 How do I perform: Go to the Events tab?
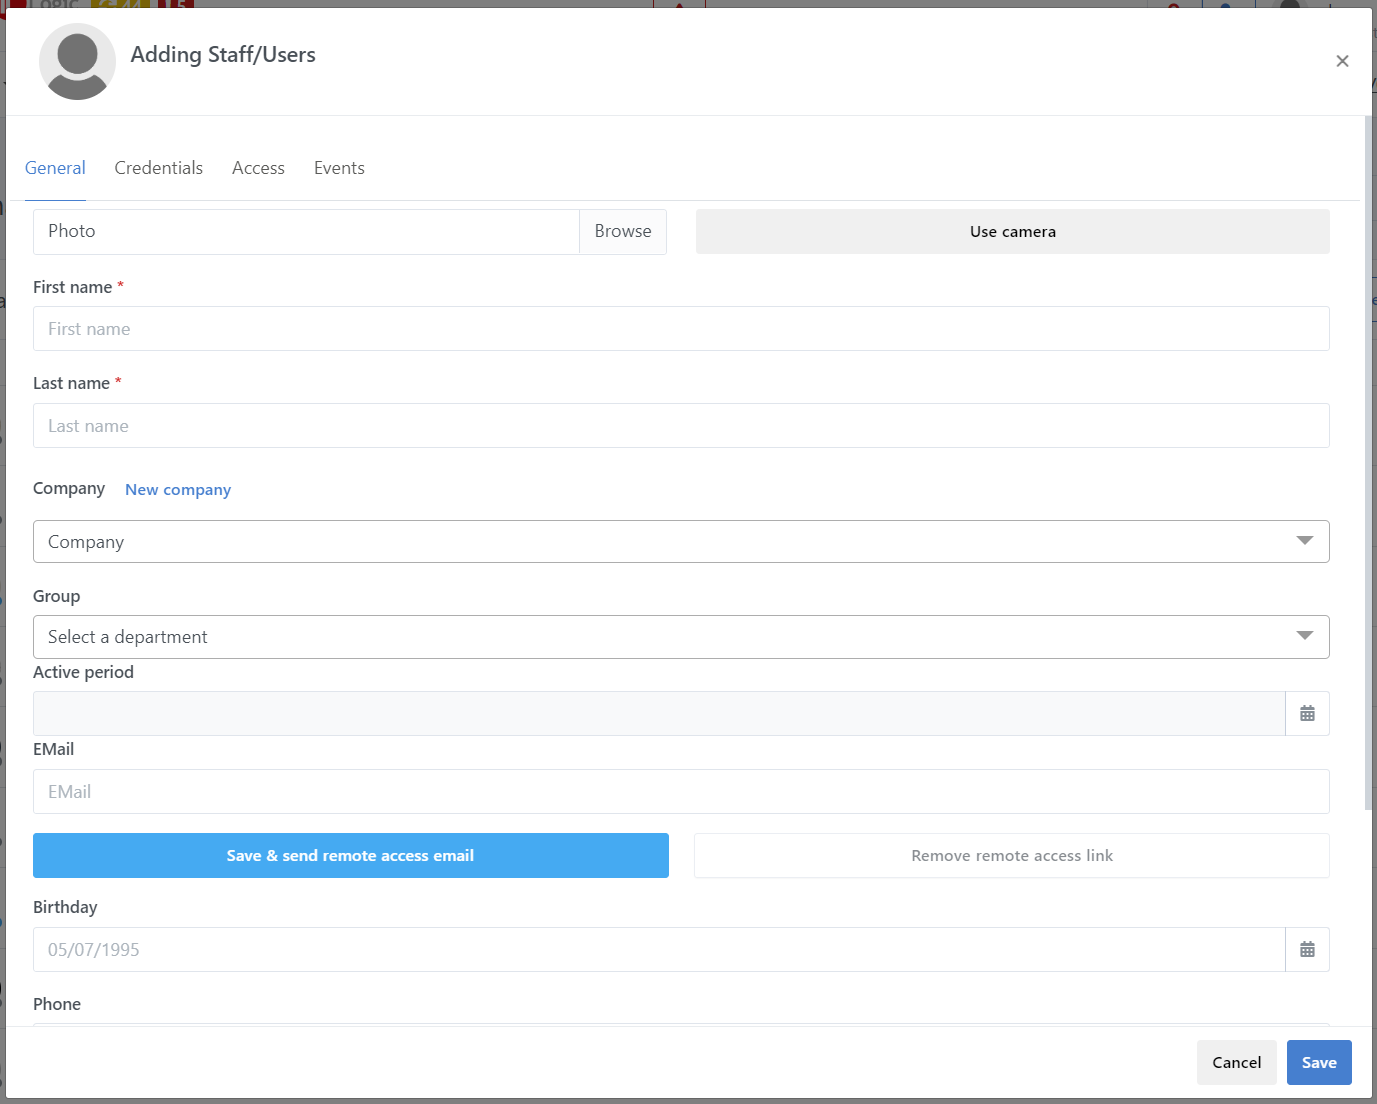tap(339, 168)
